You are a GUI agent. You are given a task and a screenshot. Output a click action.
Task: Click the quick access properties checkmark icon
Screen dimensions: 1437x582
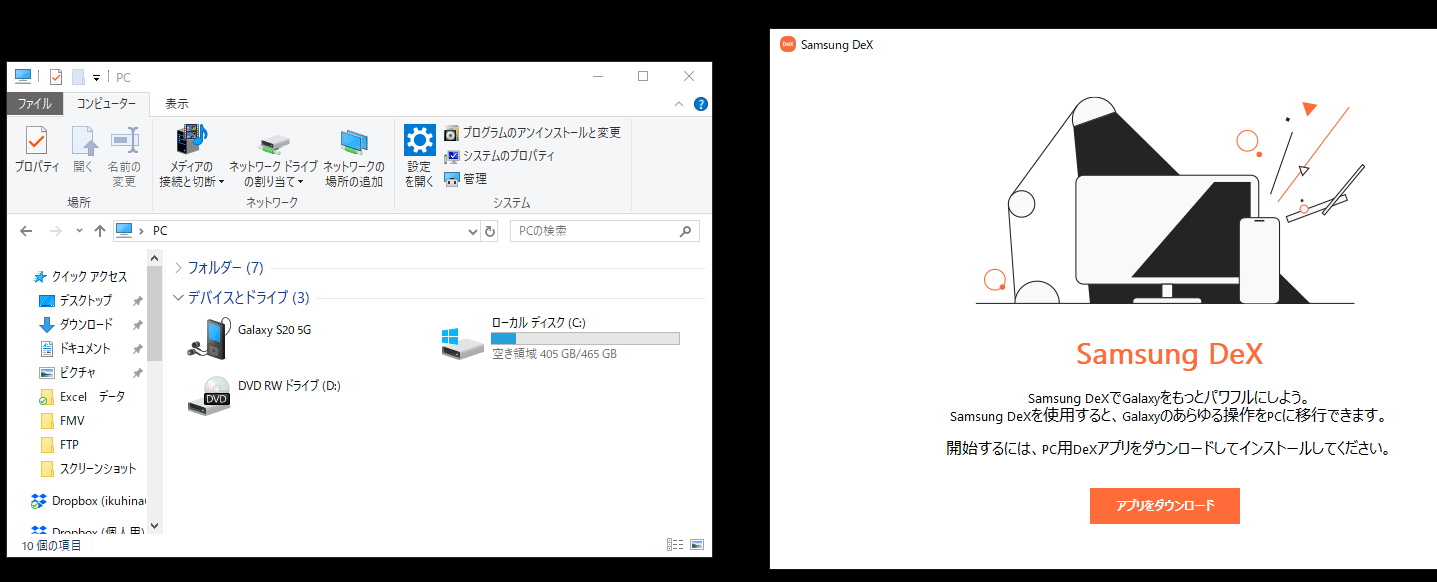coord(56,77)
